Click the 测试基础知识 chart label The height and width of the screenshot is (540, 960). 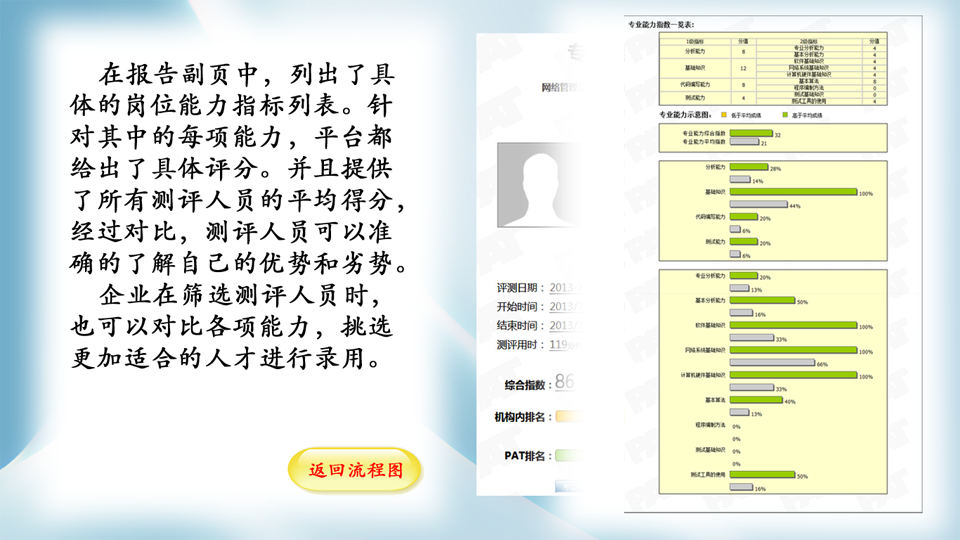[x=710, y=450]
